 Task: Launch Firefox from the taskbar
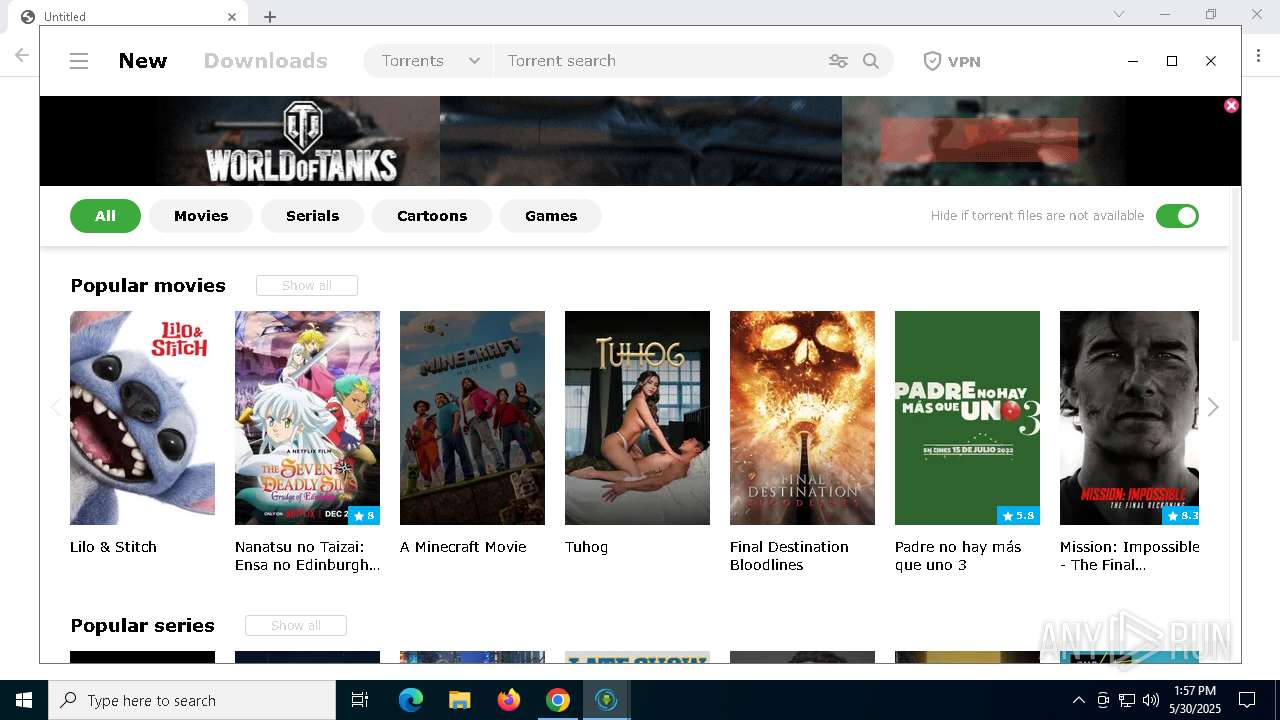509,700
